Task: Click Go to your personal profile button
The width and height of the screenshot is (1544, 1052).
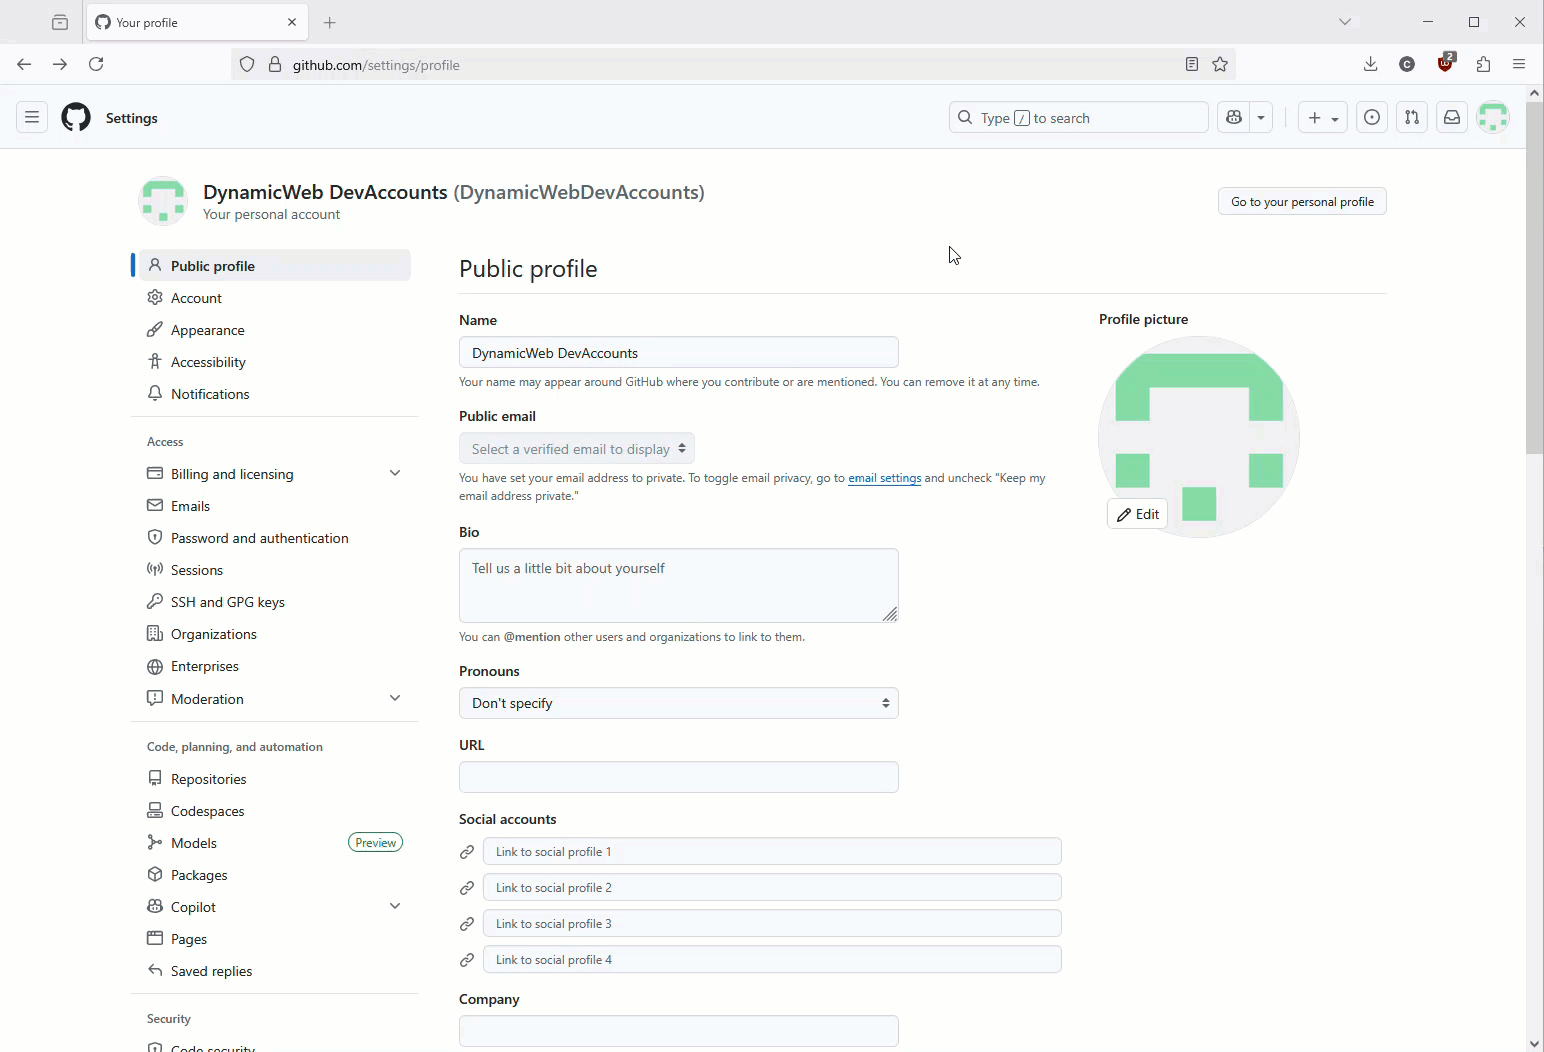Action: [1301, 201]
